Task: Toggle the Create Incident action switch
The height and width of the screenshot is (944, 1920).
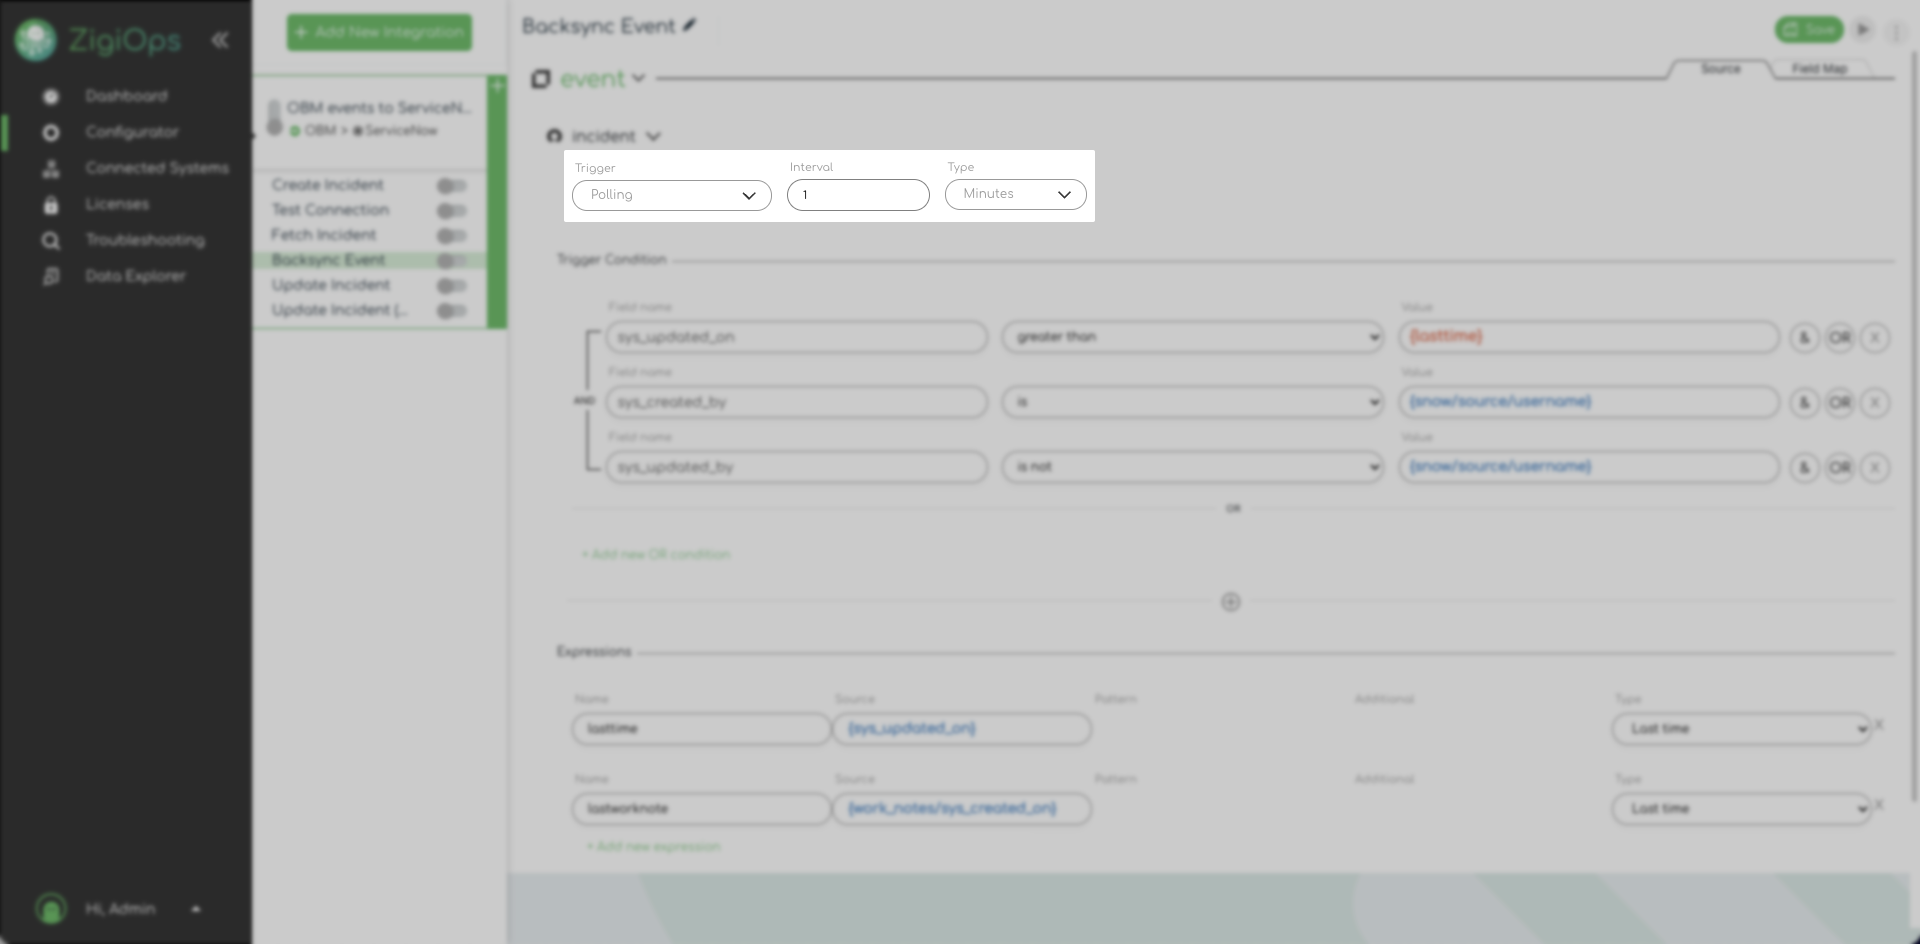Action: [x=451, y=186]
